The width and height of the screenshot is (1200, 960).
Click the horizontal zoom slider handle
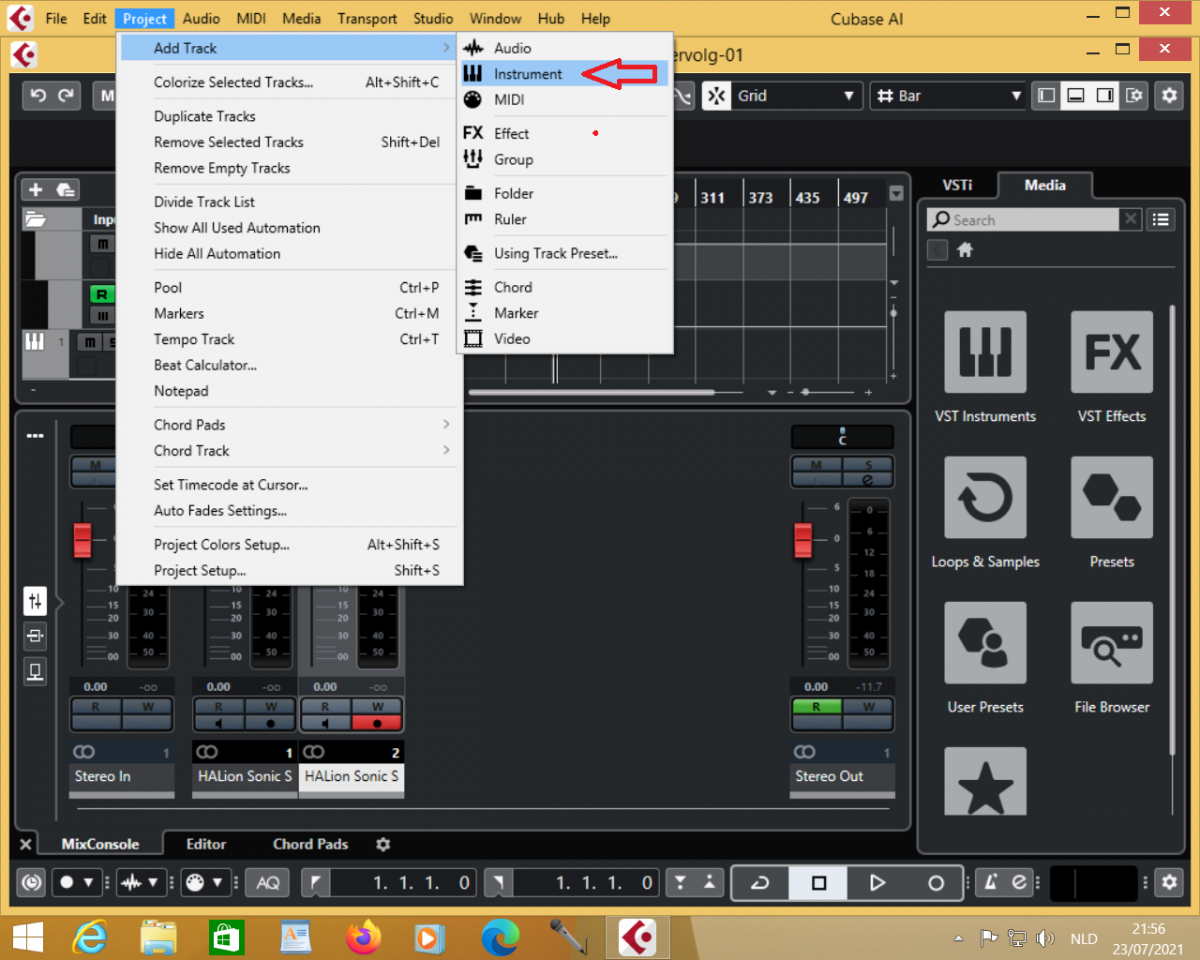click(x=806, y=393)
